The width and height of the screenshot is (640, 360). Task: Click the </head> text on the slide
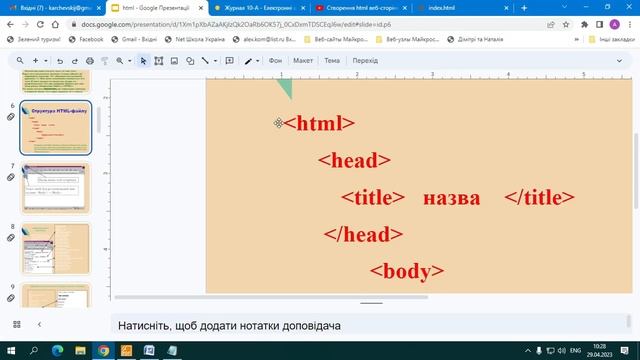pyautogui.click(x=363, y=234)
